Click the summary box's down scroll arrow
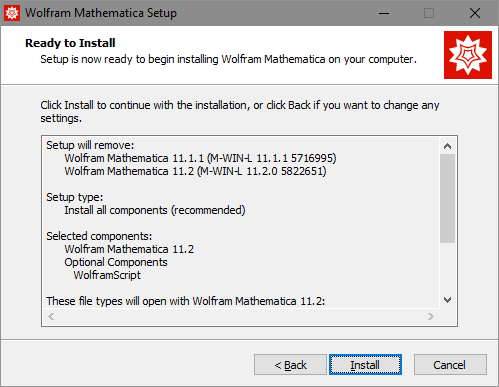Viewport: 499px width, 387px height. coord(447,300)
